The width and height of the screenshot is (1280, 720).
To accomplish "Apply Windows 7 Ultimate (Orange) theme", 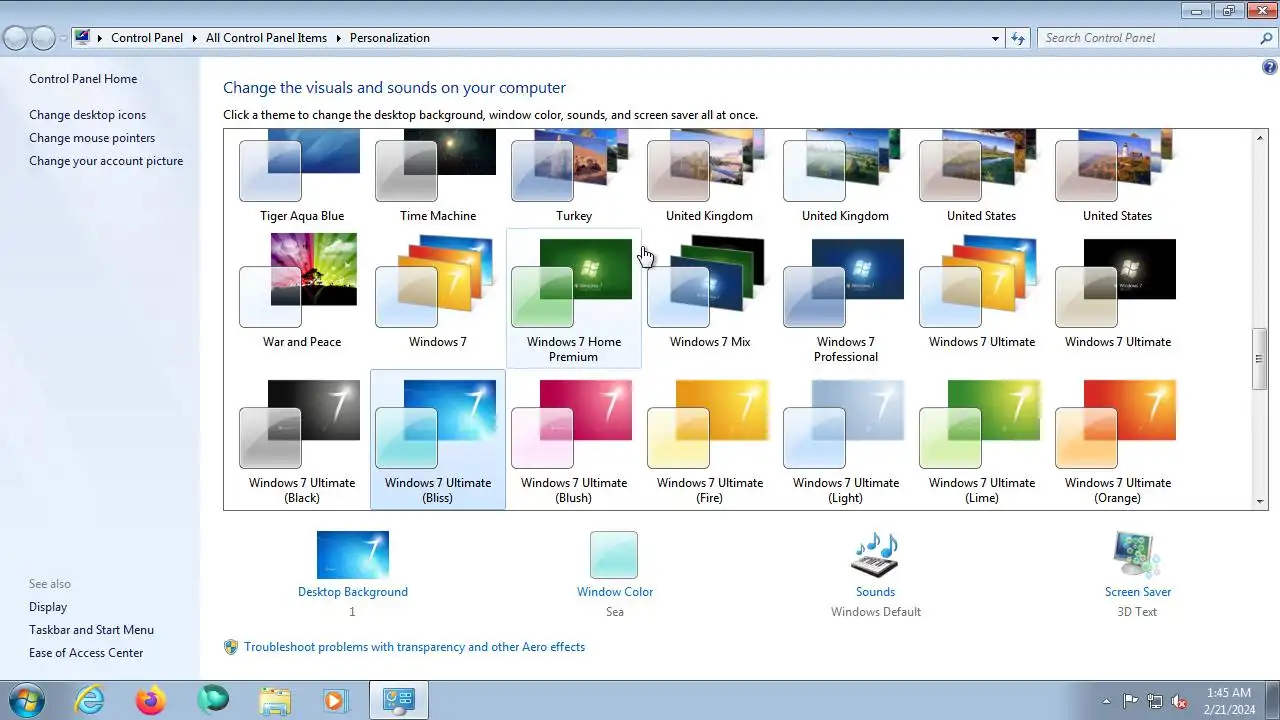I will click(x=1118, y=440).
